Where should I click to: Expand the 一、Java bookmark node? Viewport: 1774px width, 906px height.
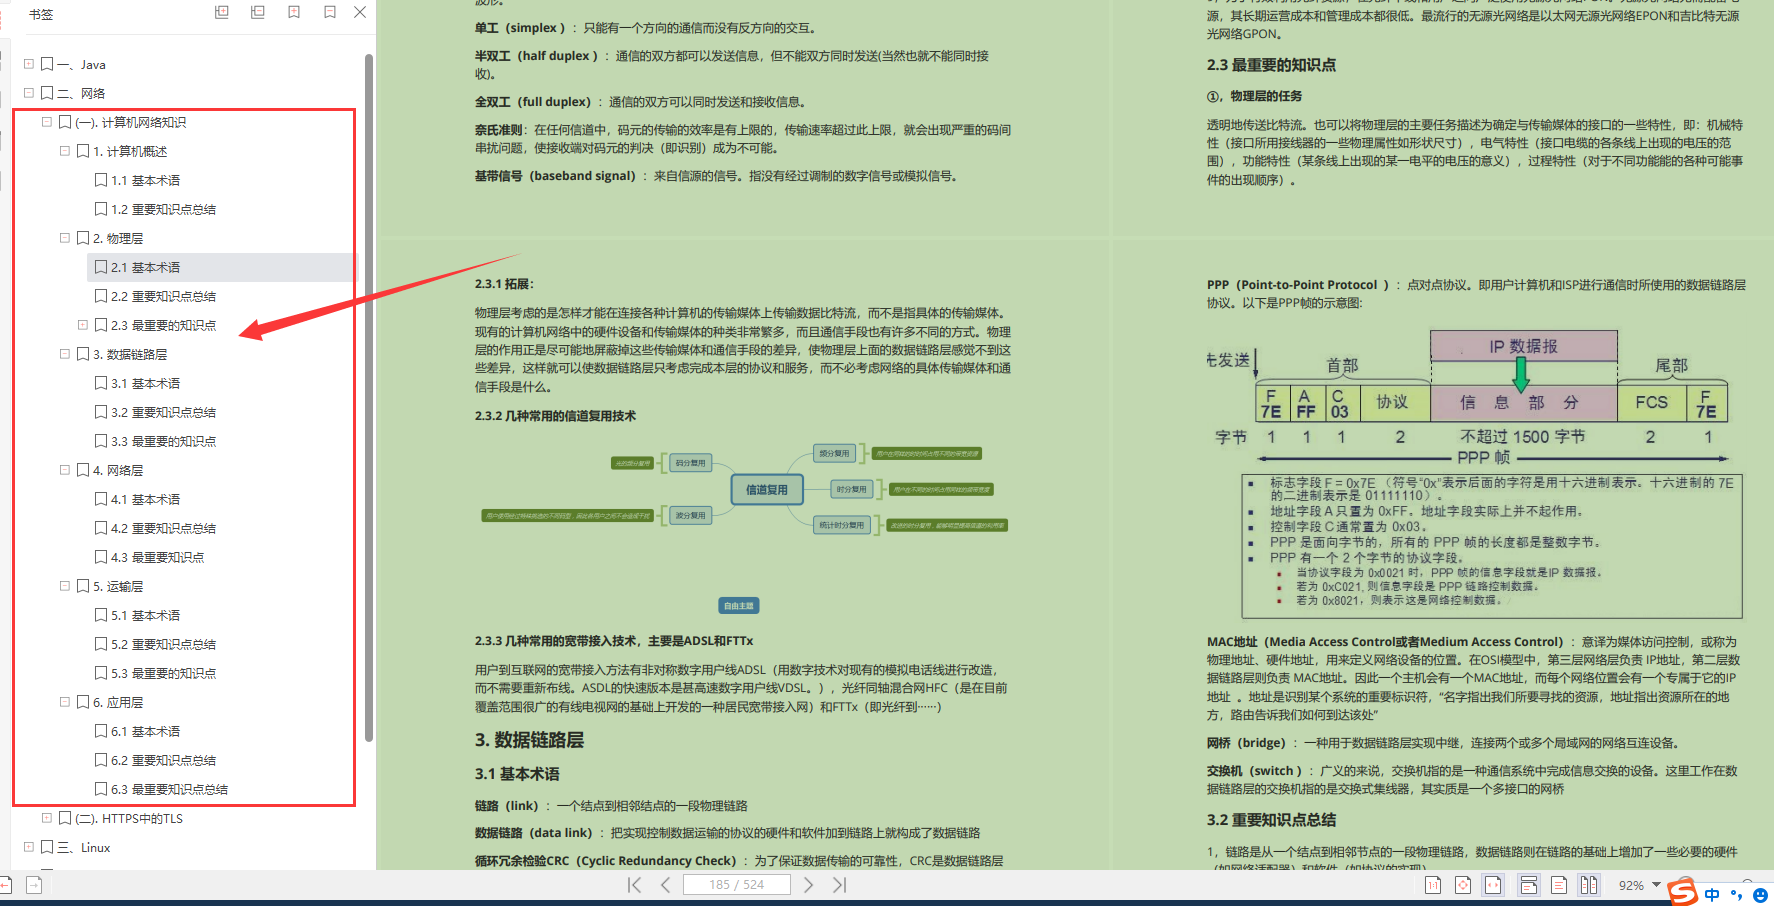tap(29, 64)
